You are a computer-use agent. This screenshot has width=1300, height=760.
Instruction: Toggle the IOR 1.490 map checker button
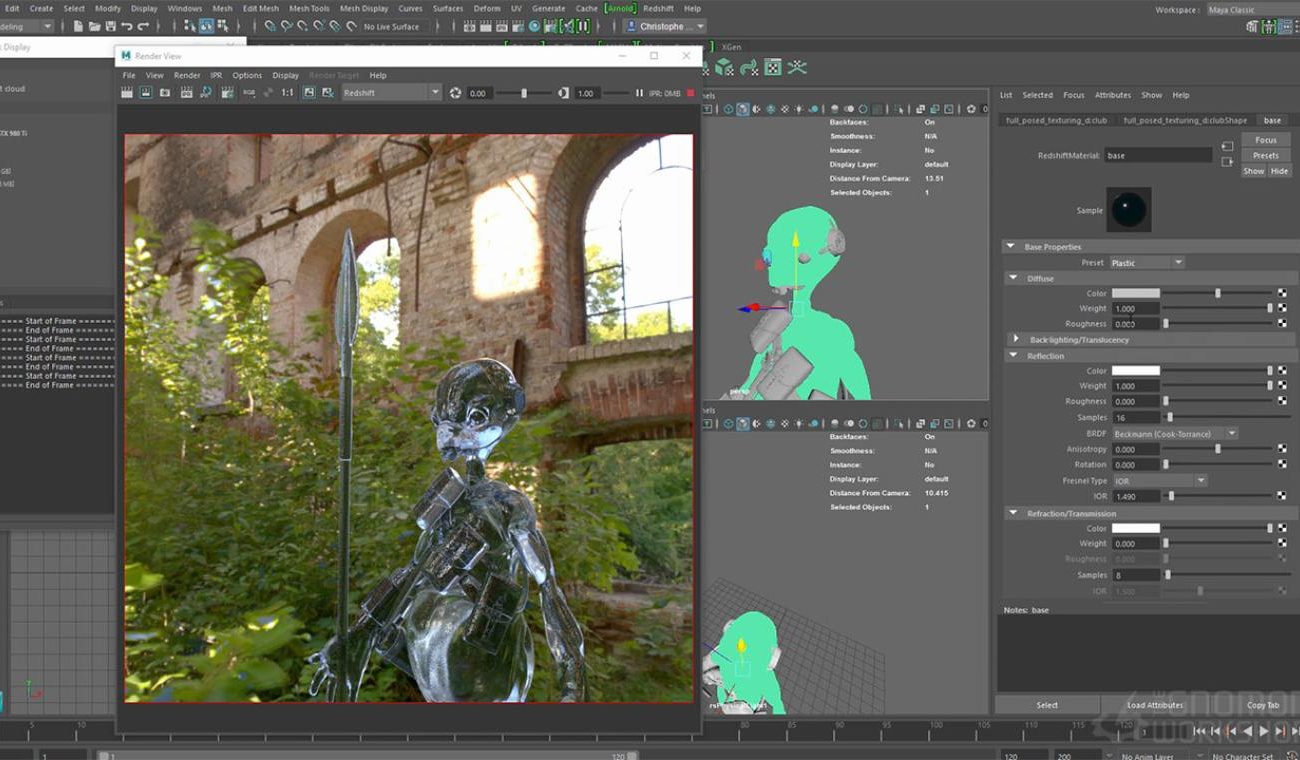(1282, 496)
